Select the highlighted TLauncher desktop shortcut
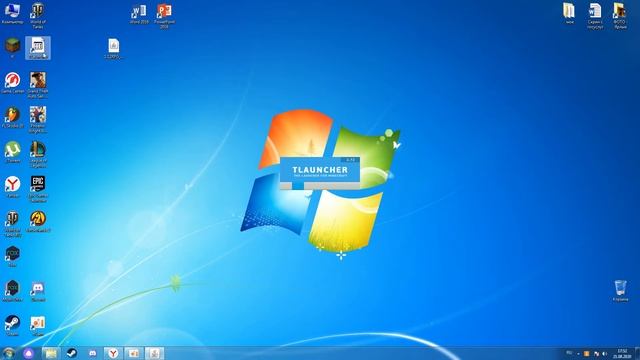Screen dimensions: 640x360 click(38, 48)
